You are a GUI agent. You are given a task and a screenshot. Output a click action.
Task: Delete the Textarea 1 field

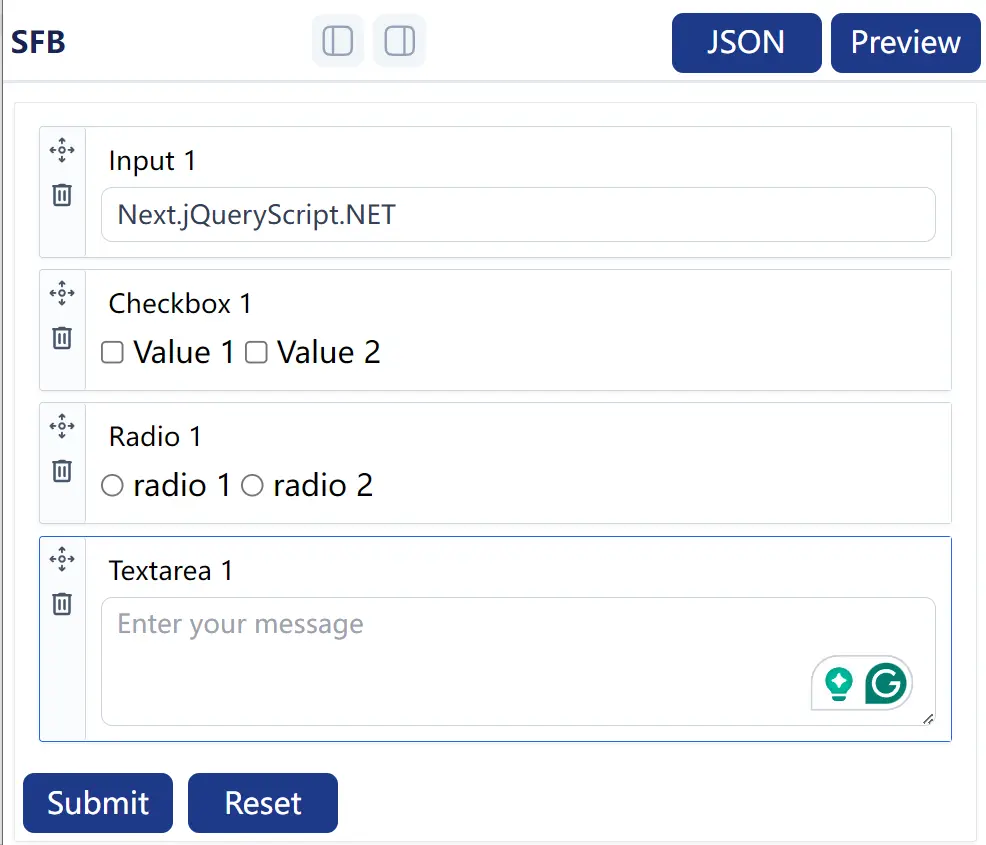tap(62, 604)
